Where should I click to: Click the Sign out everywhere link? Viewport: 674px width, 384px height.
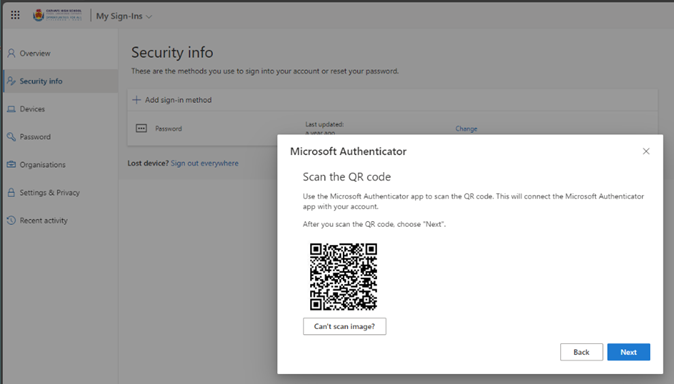(x=205, y=163)
